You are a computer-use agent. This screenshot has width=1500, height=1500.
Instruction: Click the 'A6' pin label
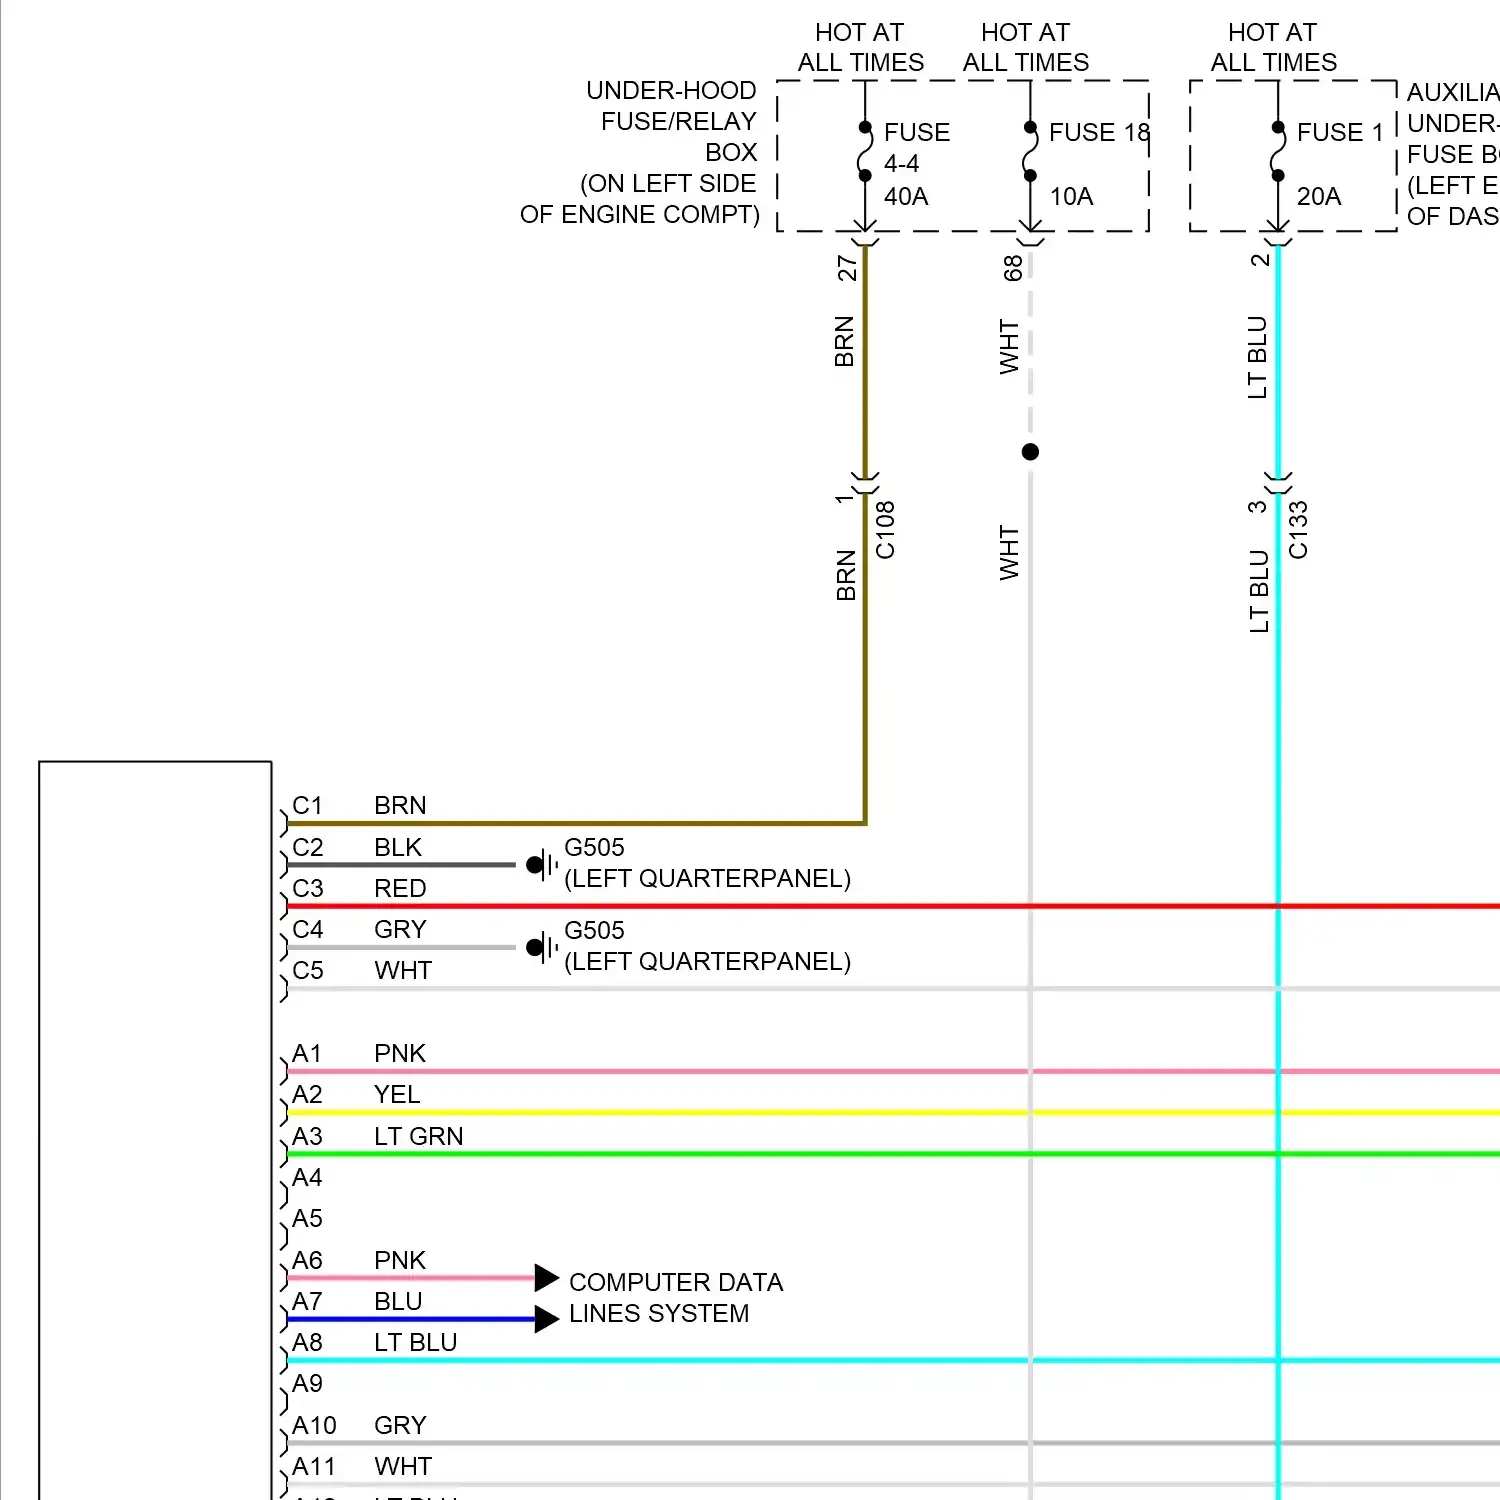coord(307,1260)
